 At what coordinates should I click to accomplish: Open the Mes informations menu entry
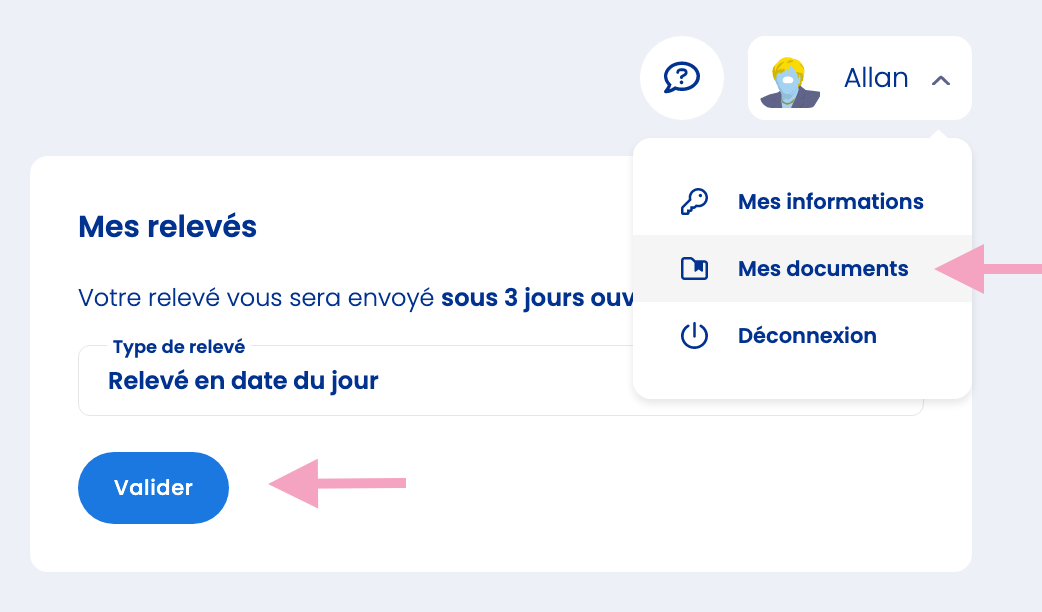(x=830, y=202)
